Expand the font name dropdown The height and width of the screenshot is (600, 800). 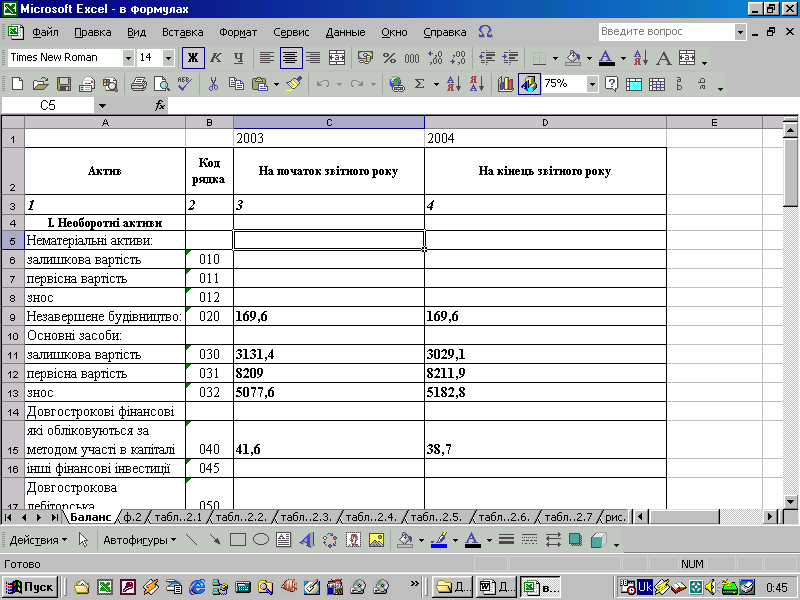(128, 58)
